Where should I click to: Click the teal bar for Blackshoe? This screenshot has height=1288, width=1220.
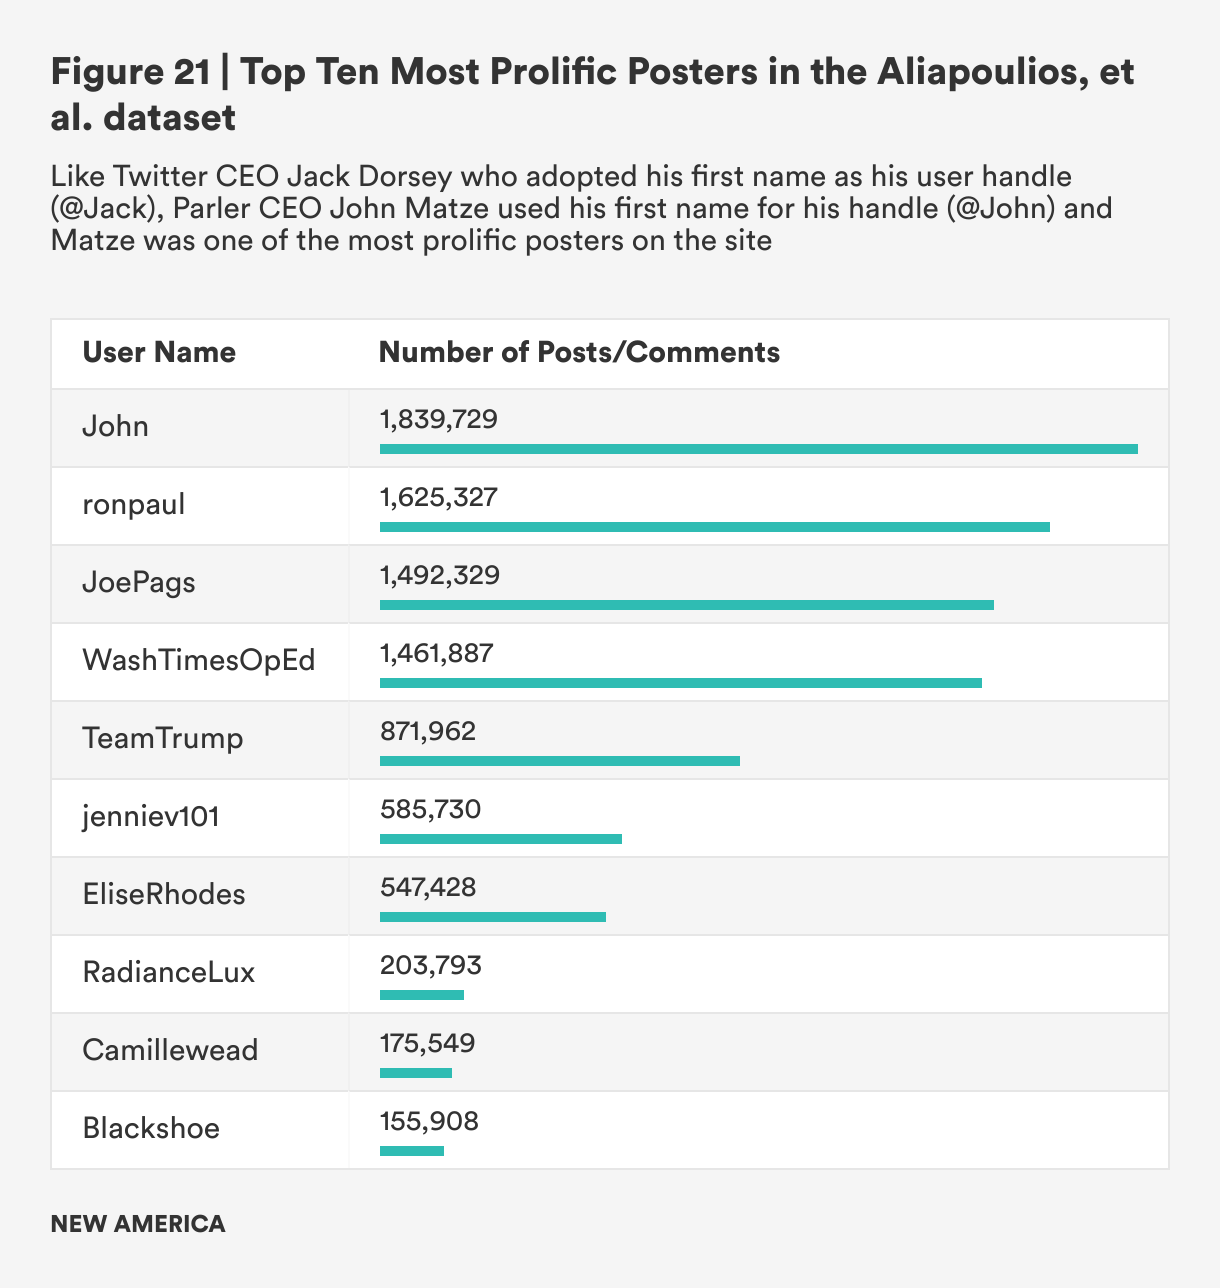[x=411, y=1151]
